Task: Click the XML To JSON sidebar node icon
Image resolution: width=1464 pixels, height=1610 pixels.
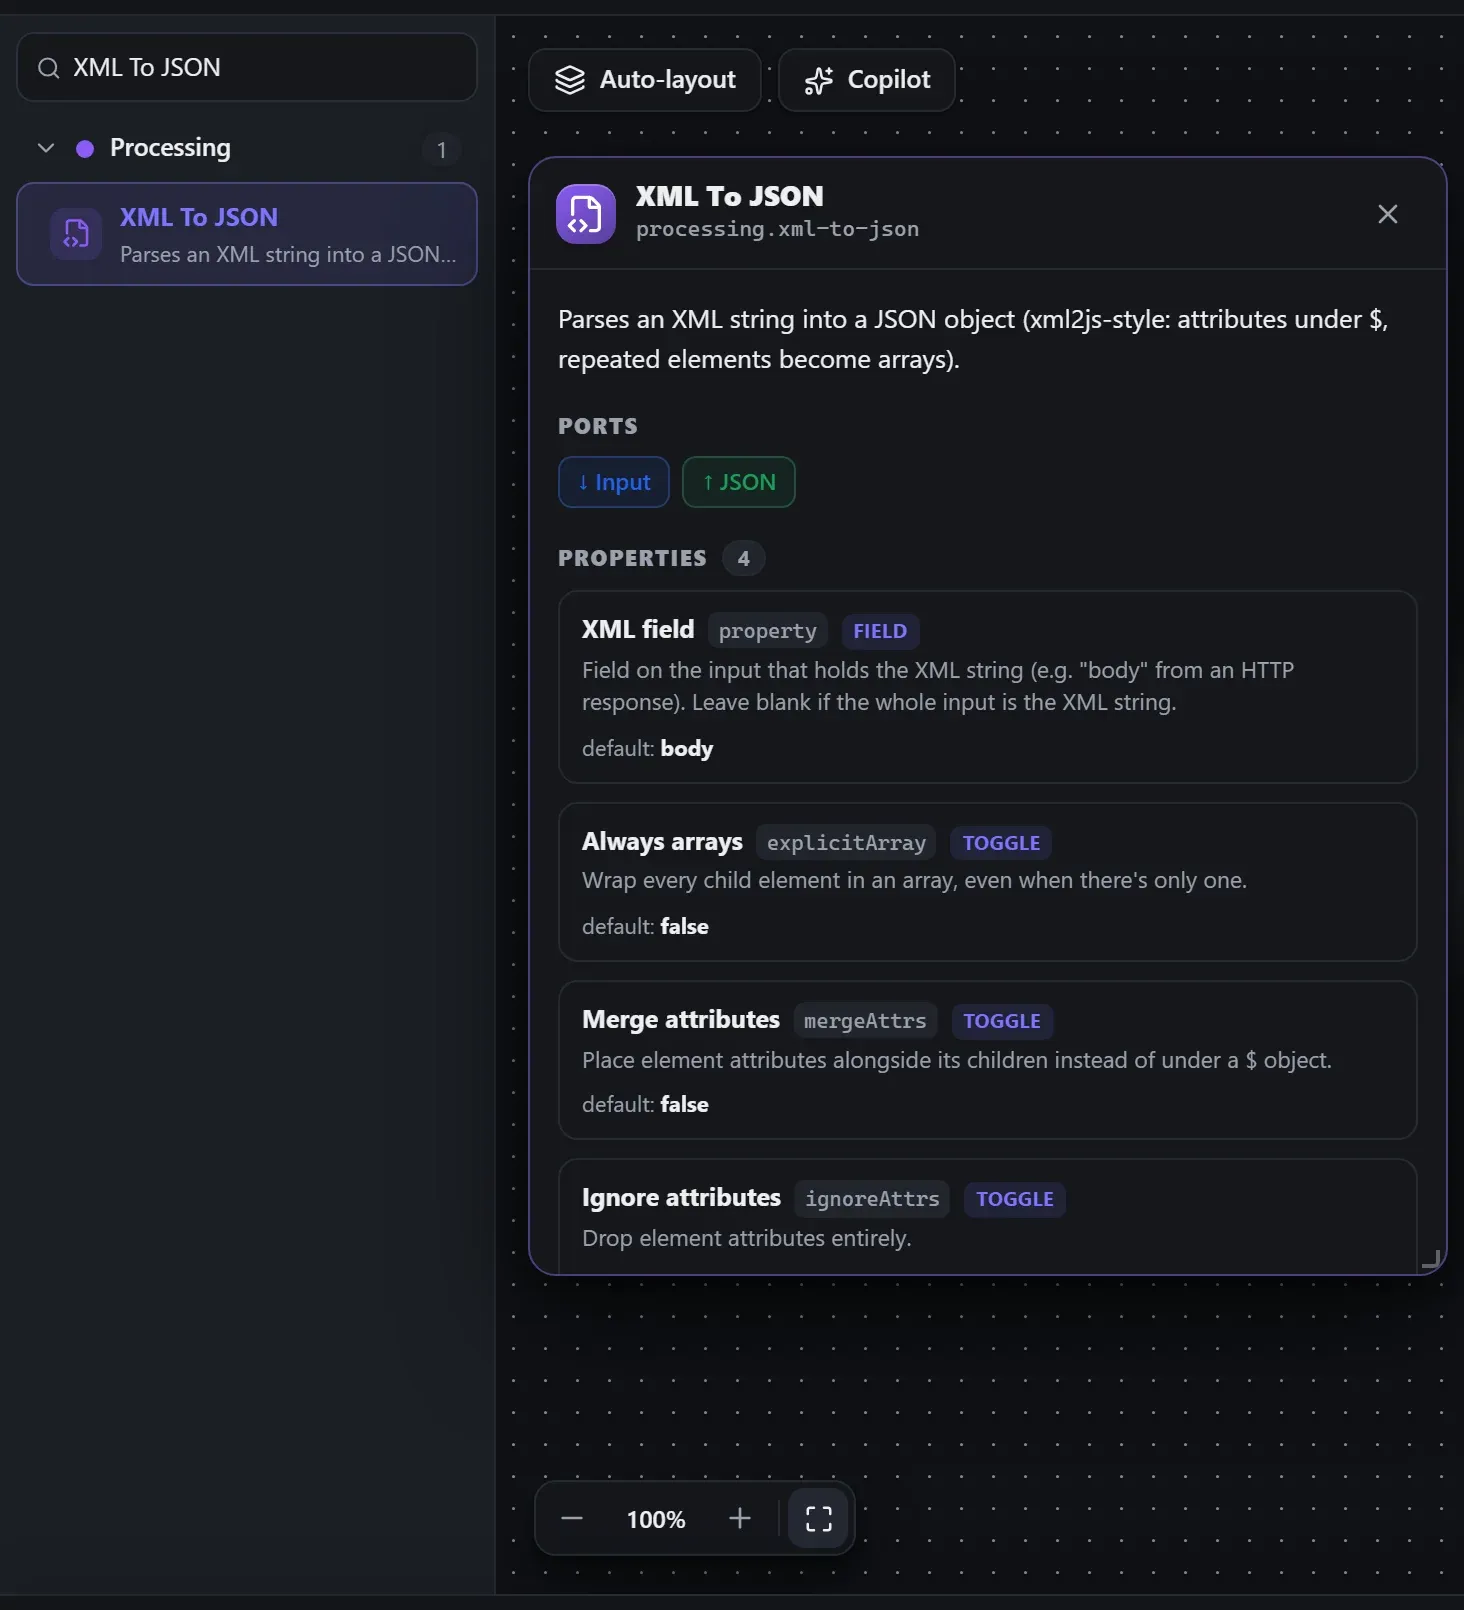Action: coord(76,234)
